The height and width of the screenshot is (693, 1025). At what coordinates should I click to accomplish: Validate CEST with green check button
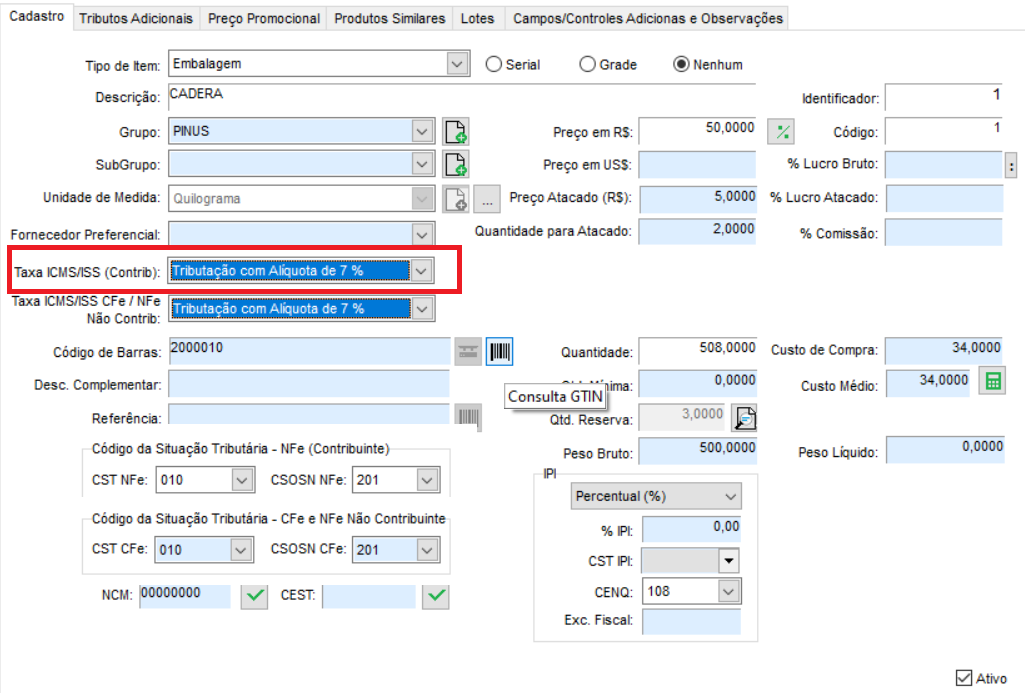(x=435, y=596)
